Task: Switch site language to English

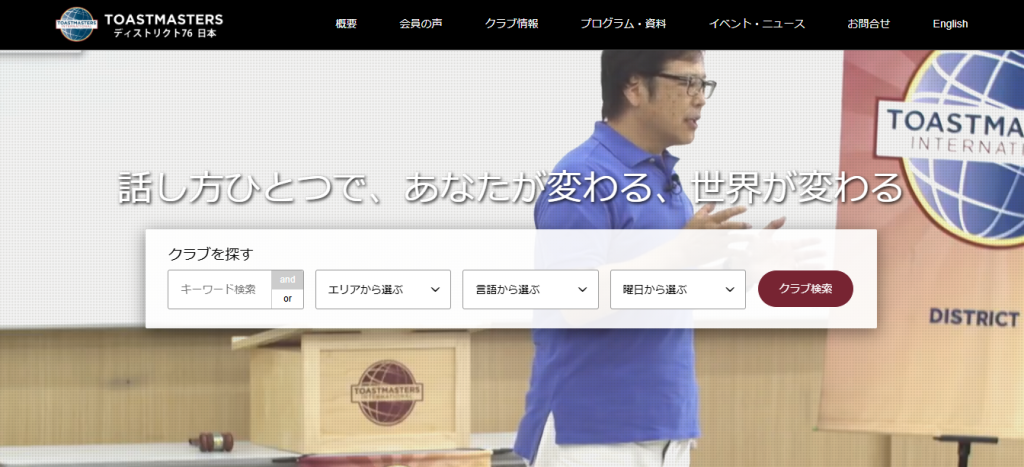Action: (x=950, y=24)
